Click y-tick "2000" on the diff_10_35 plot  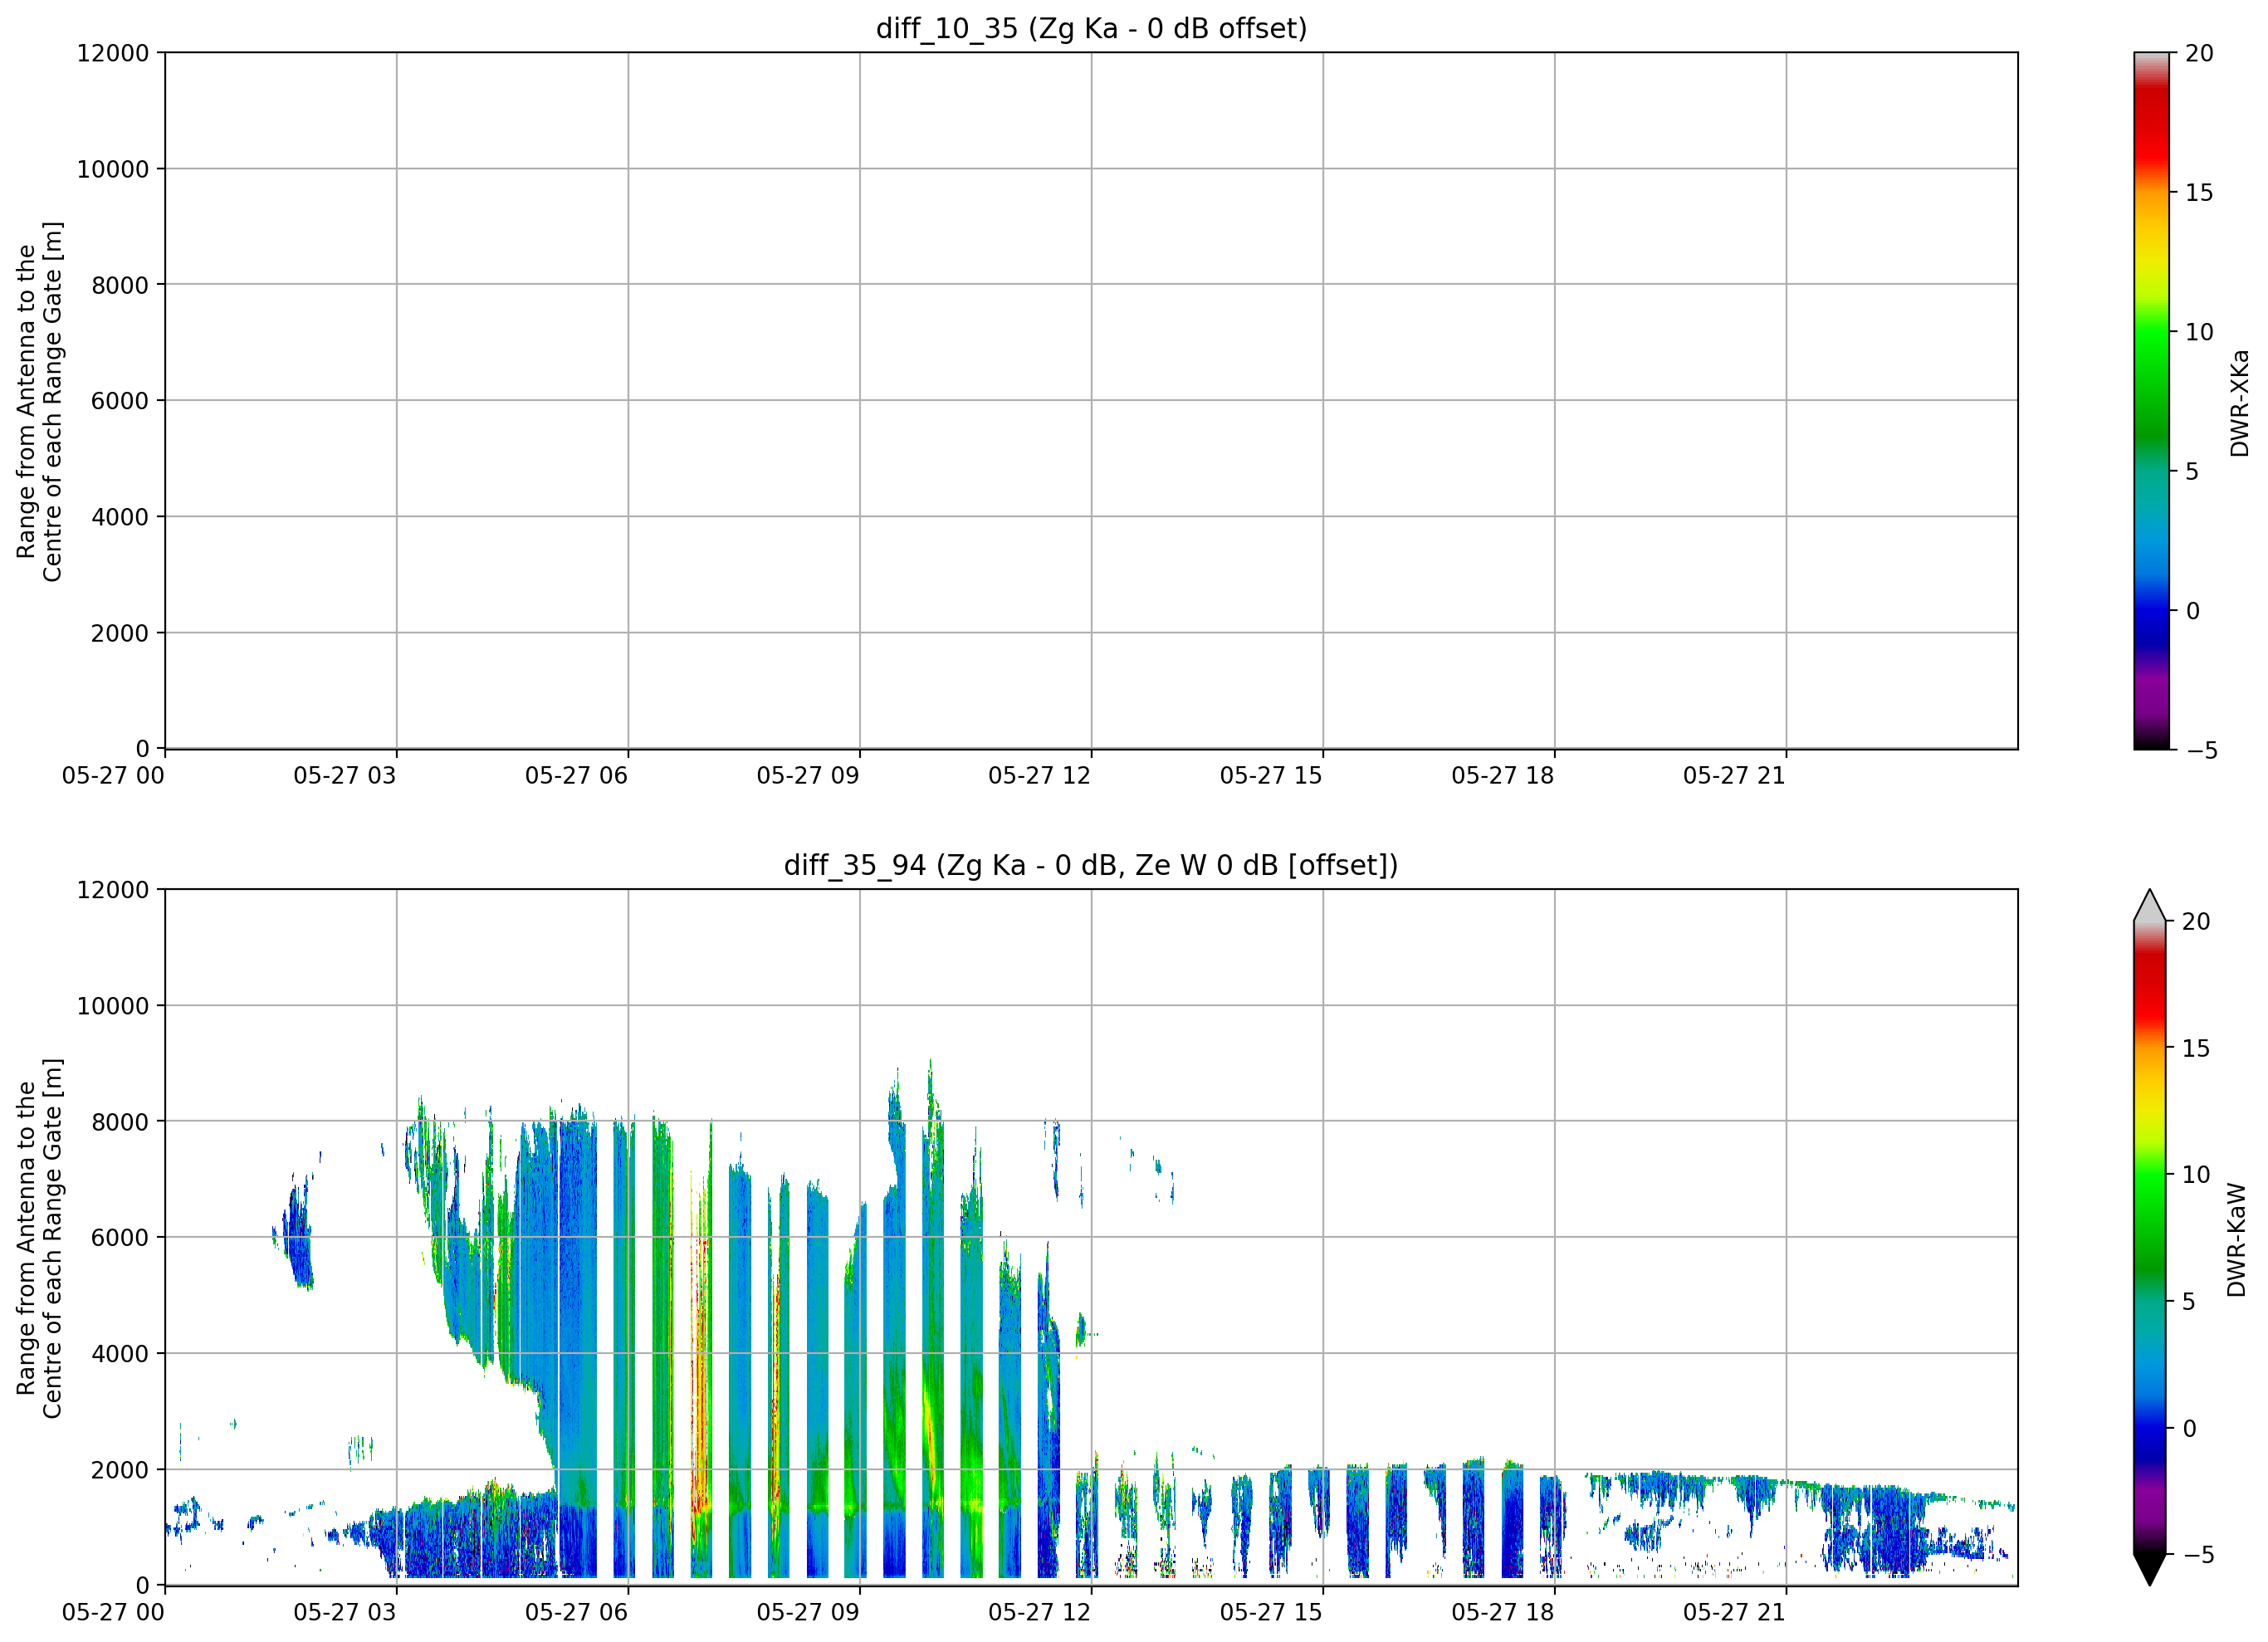click(x=120, y=633)
